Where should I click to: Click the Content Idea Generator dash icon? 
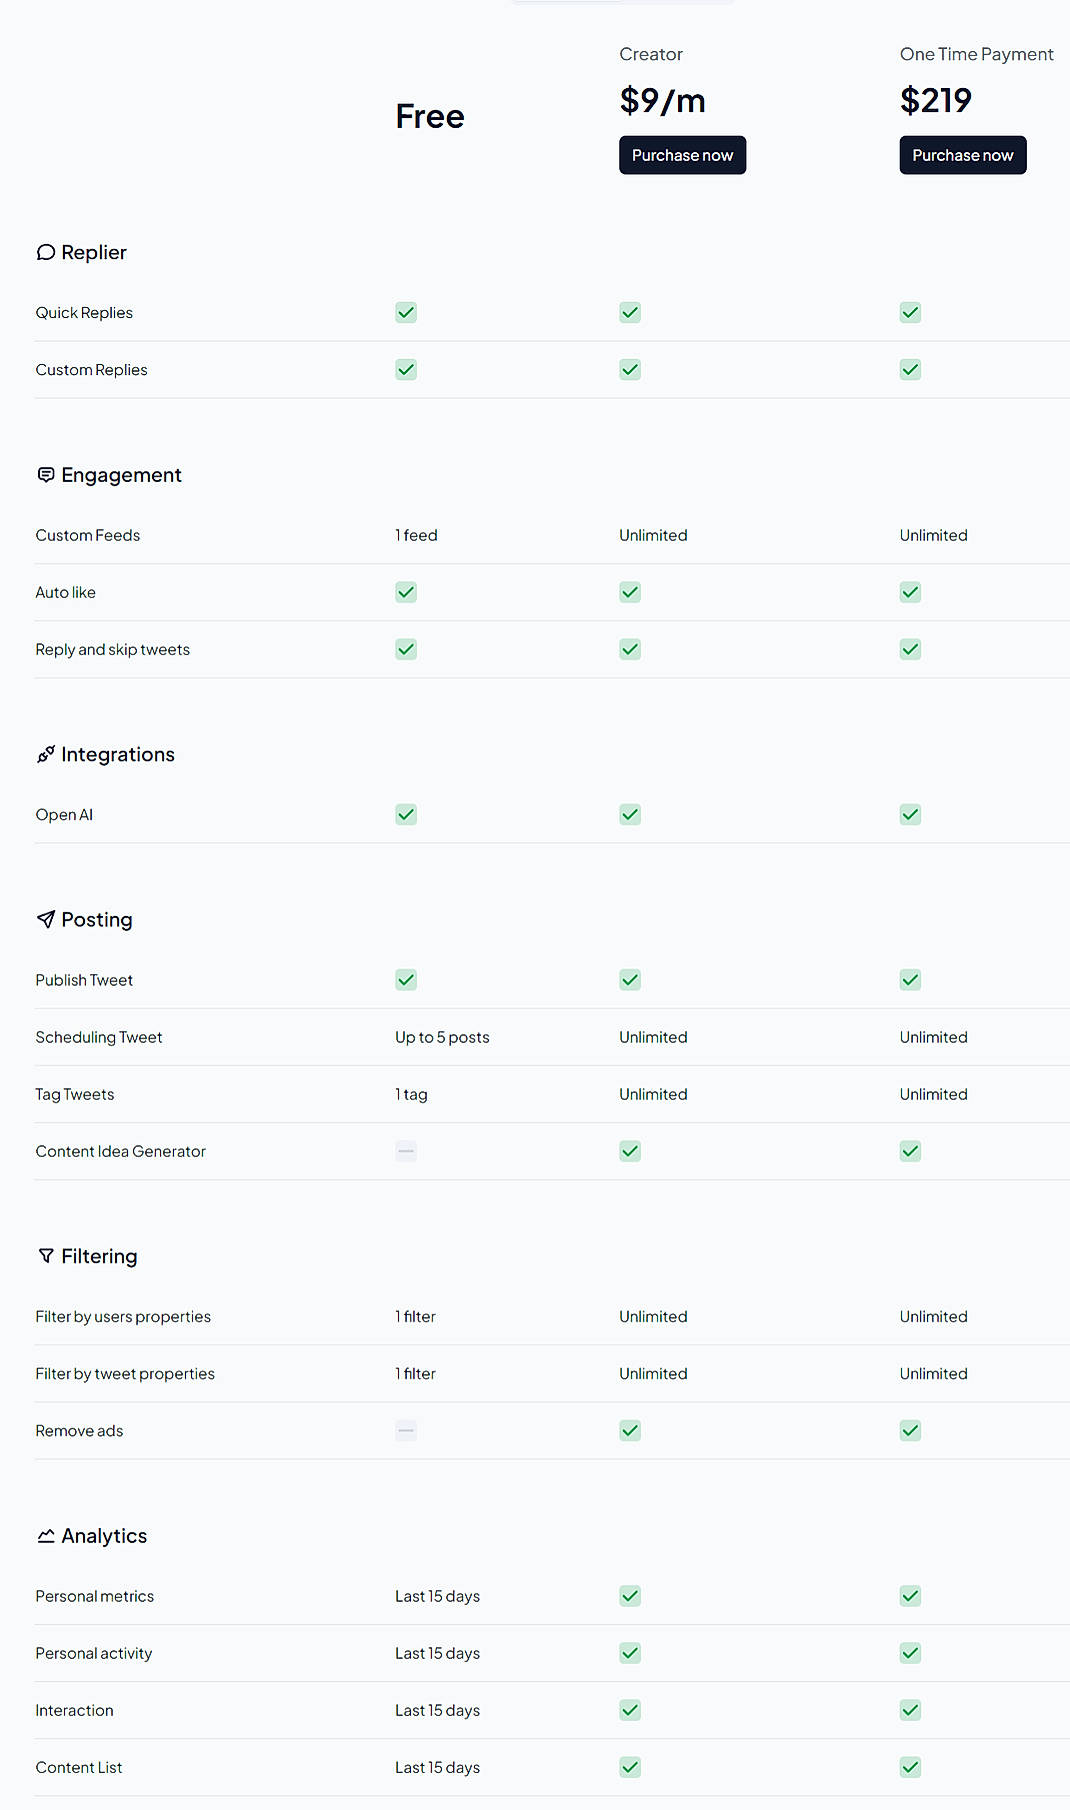(x=406, y=1151)
